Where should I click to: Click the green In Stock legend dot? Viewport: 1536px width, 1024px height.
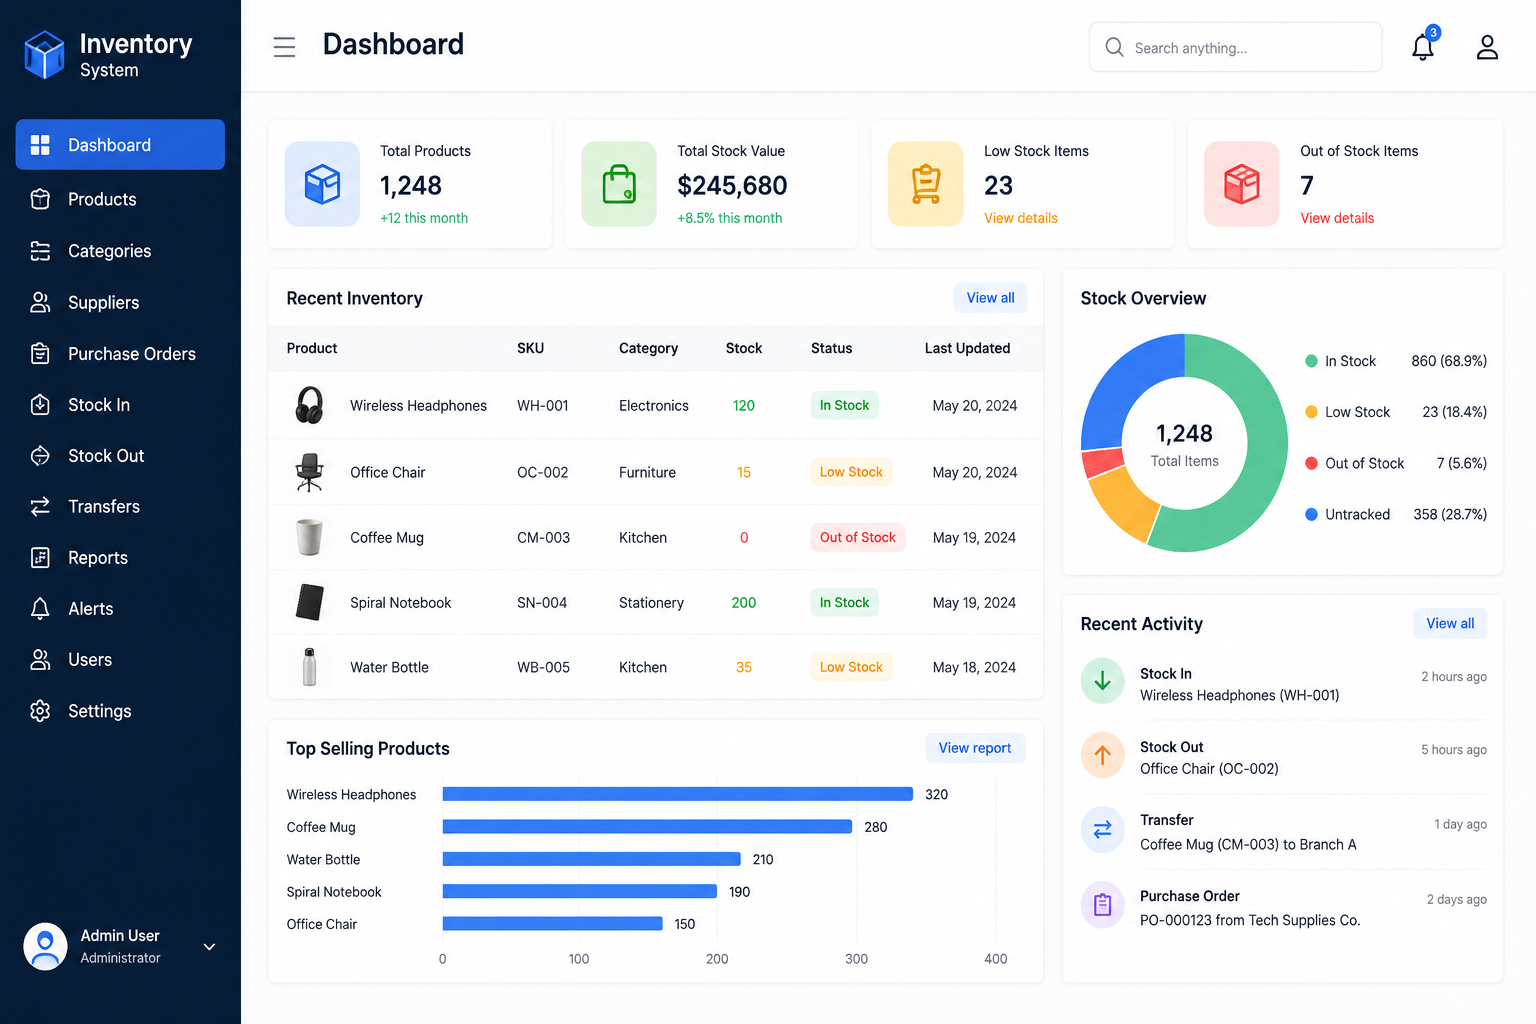pos(1311,361)
